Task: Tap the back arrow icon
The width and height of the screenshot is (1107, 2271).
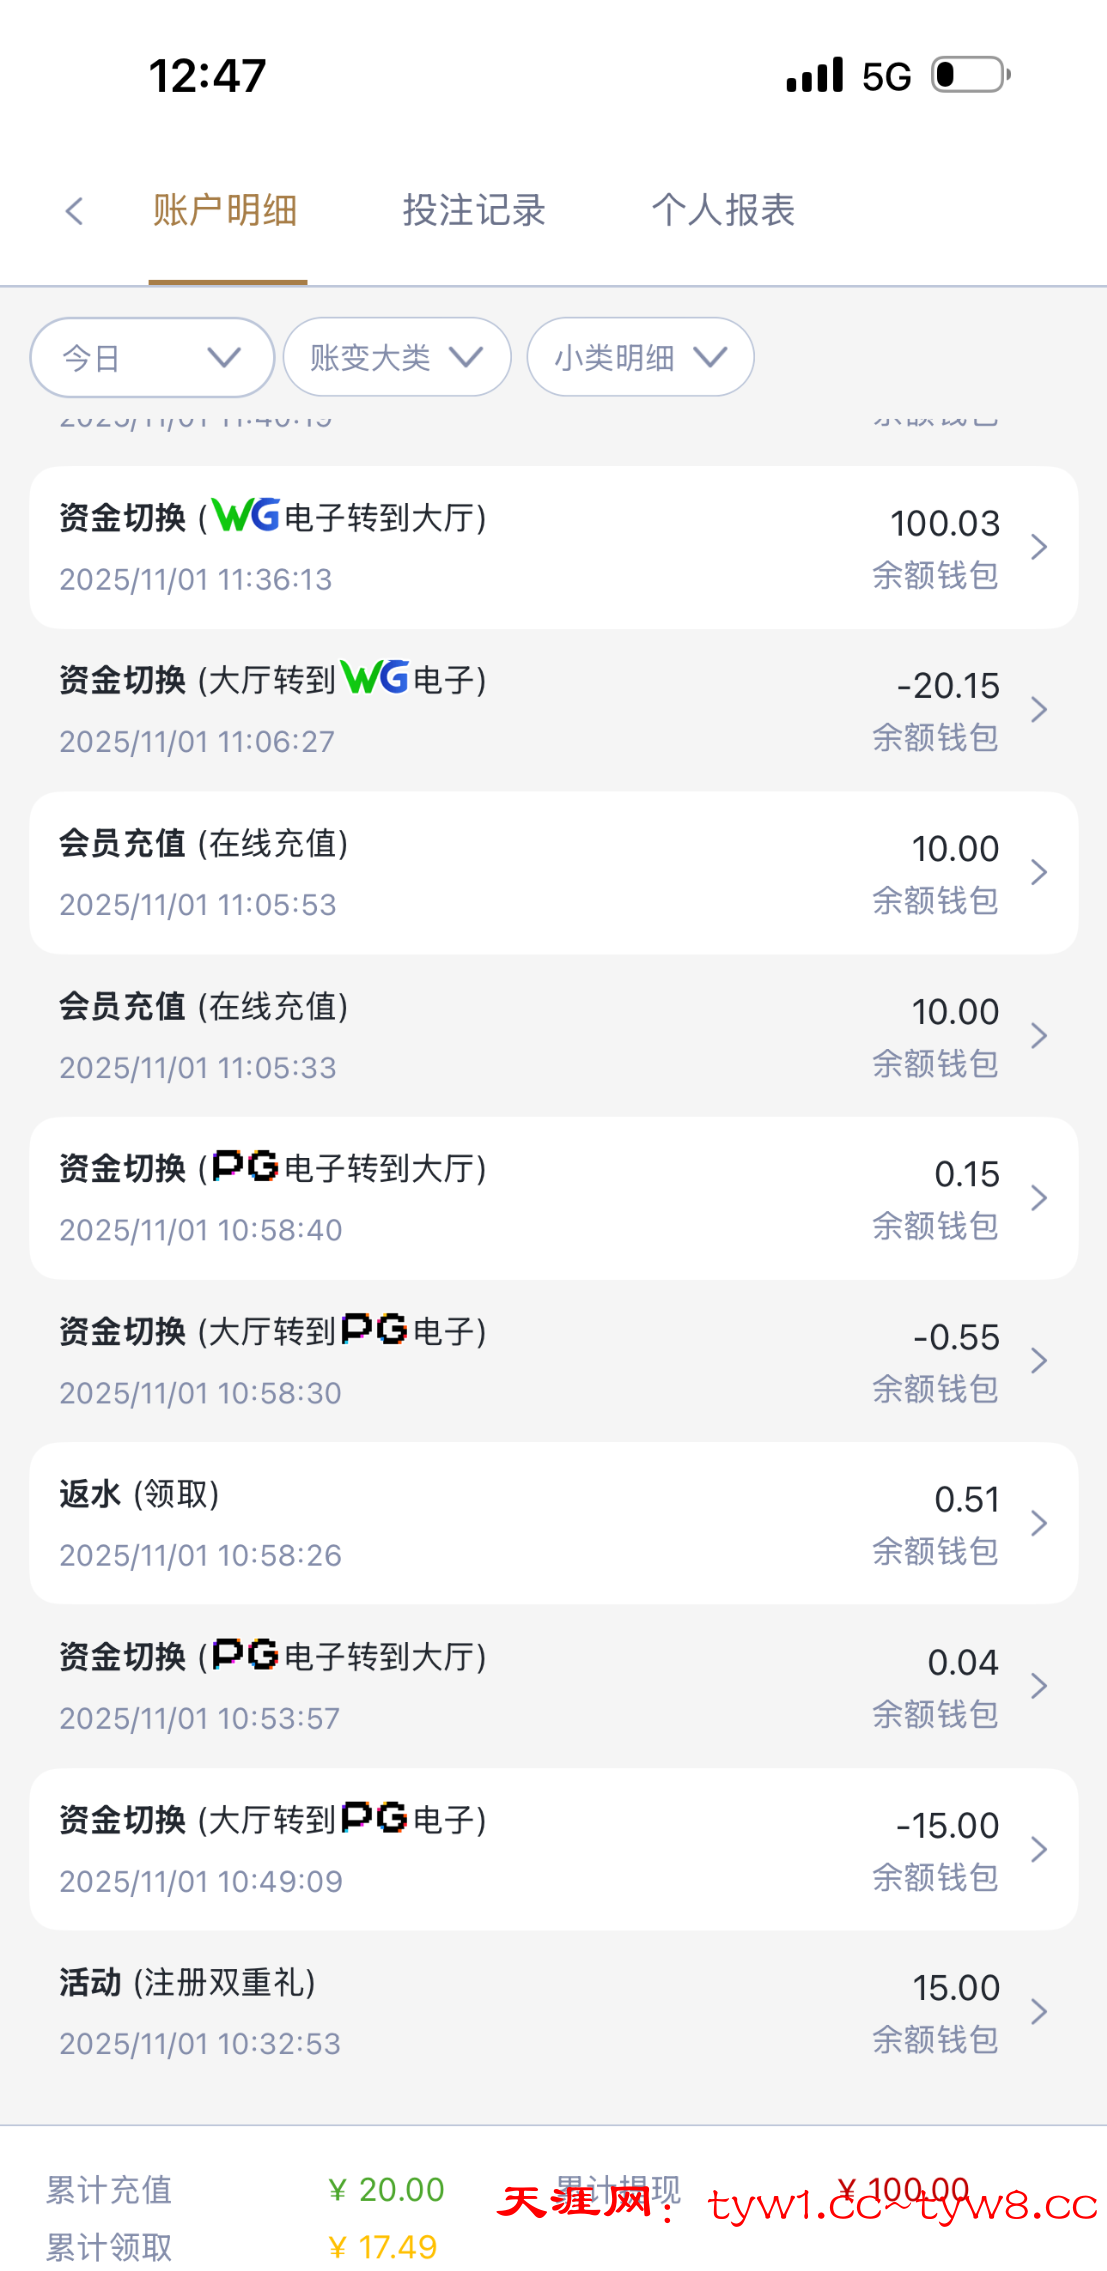Action: point(74,211)
